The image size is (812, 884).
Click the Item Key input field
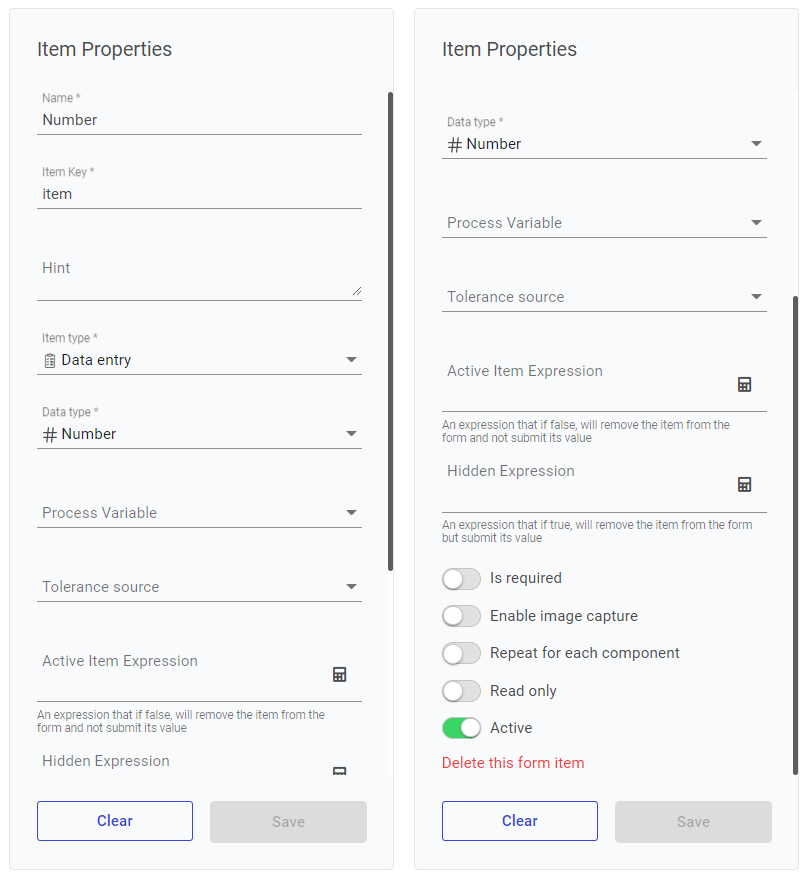click(x=199, y=194)
